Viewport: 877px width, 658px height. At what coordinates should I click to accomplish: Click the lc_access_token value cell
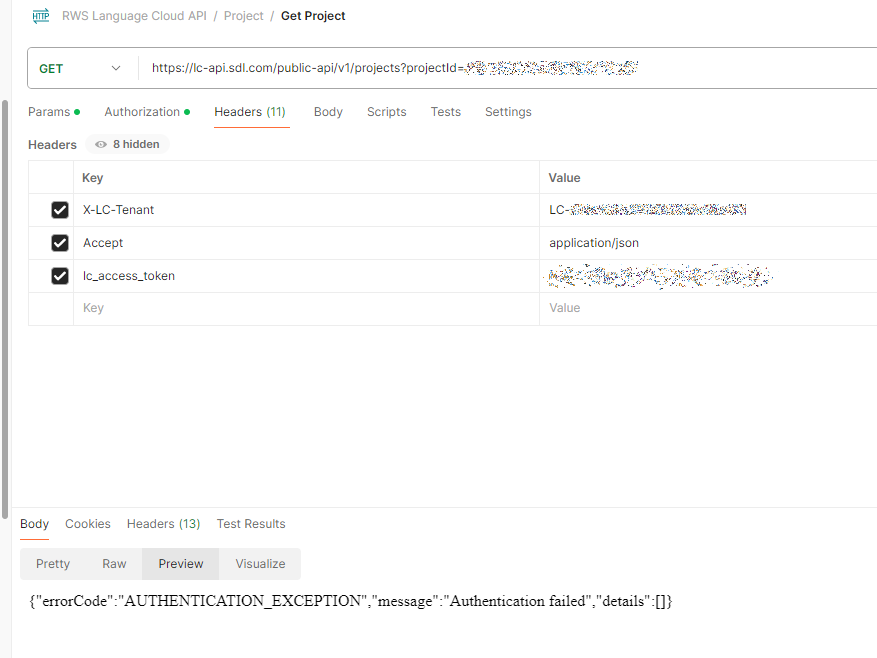click(x=708, y=276)
